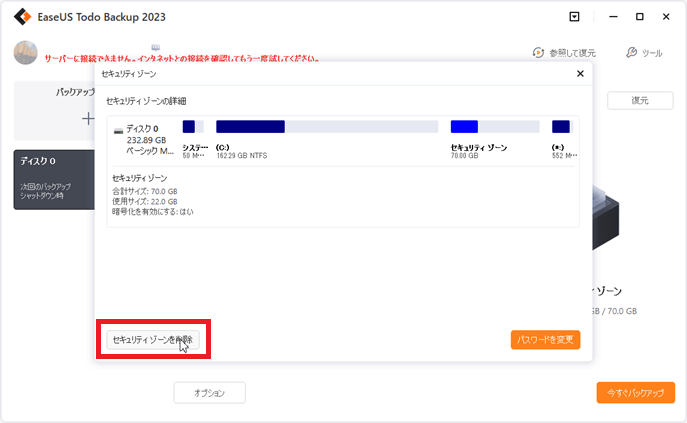
Task: Click セキュリティゾーンを削除 button
Action: point(153,340)
